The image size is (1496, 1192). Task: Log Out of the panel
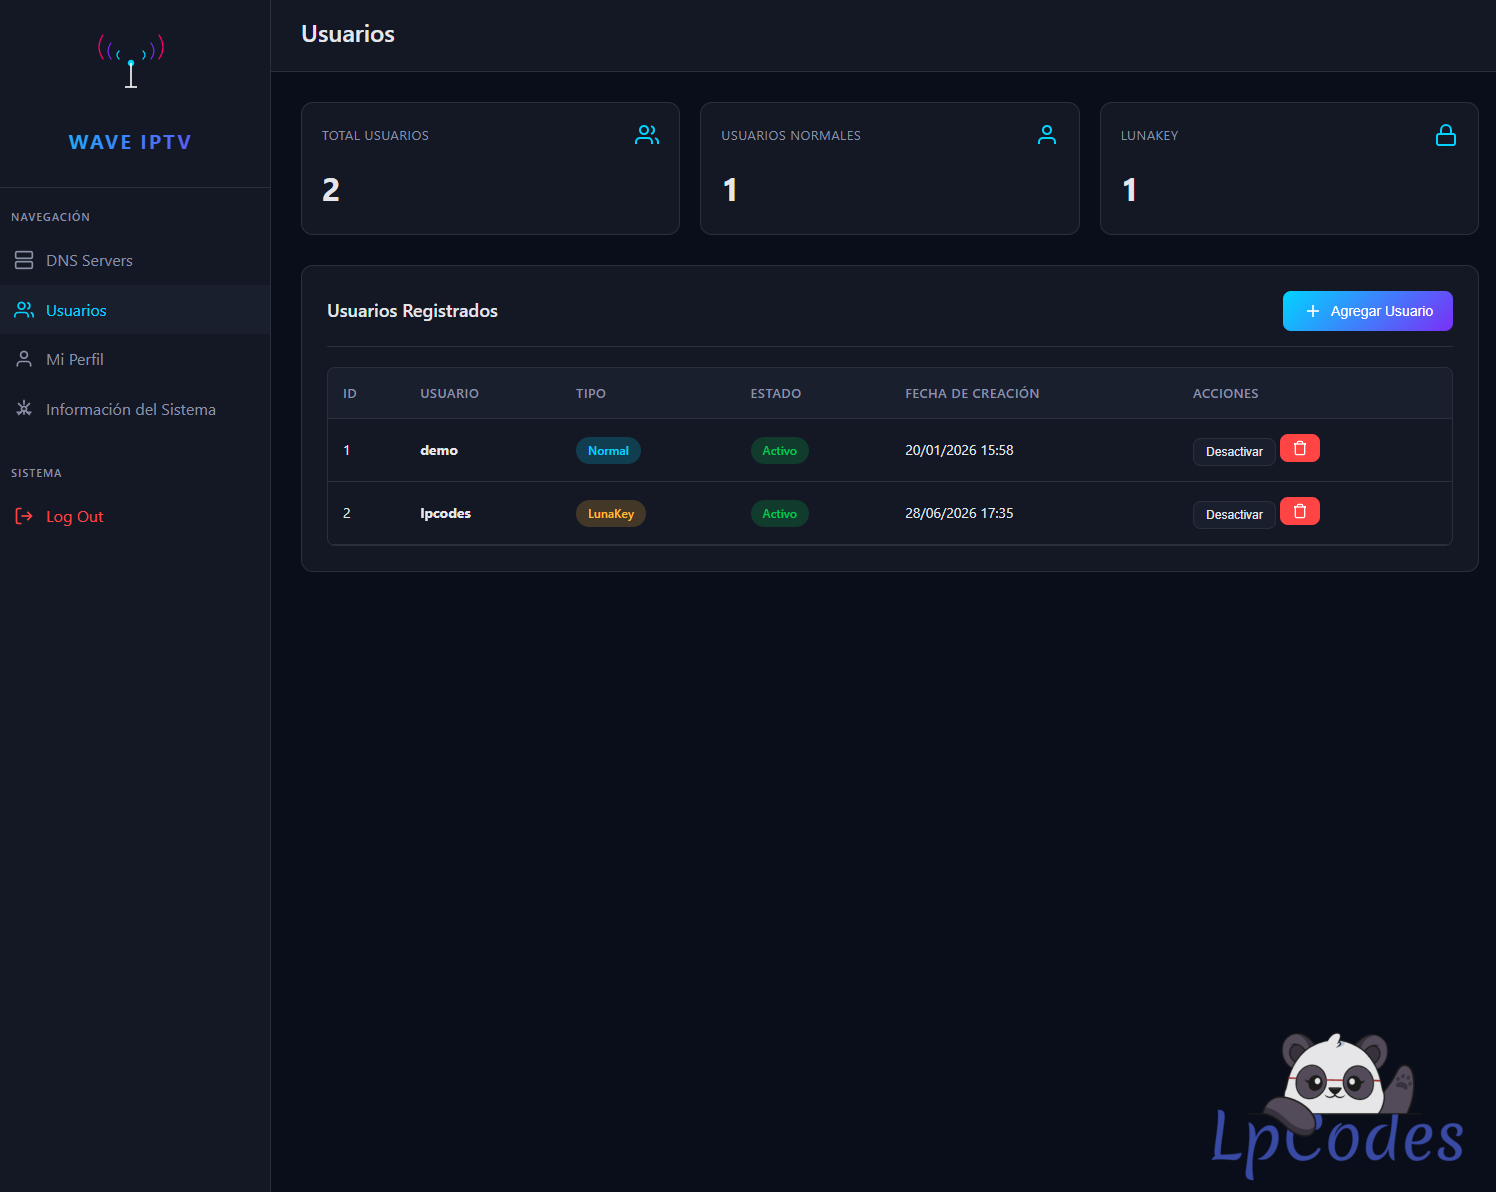point(135,516)
